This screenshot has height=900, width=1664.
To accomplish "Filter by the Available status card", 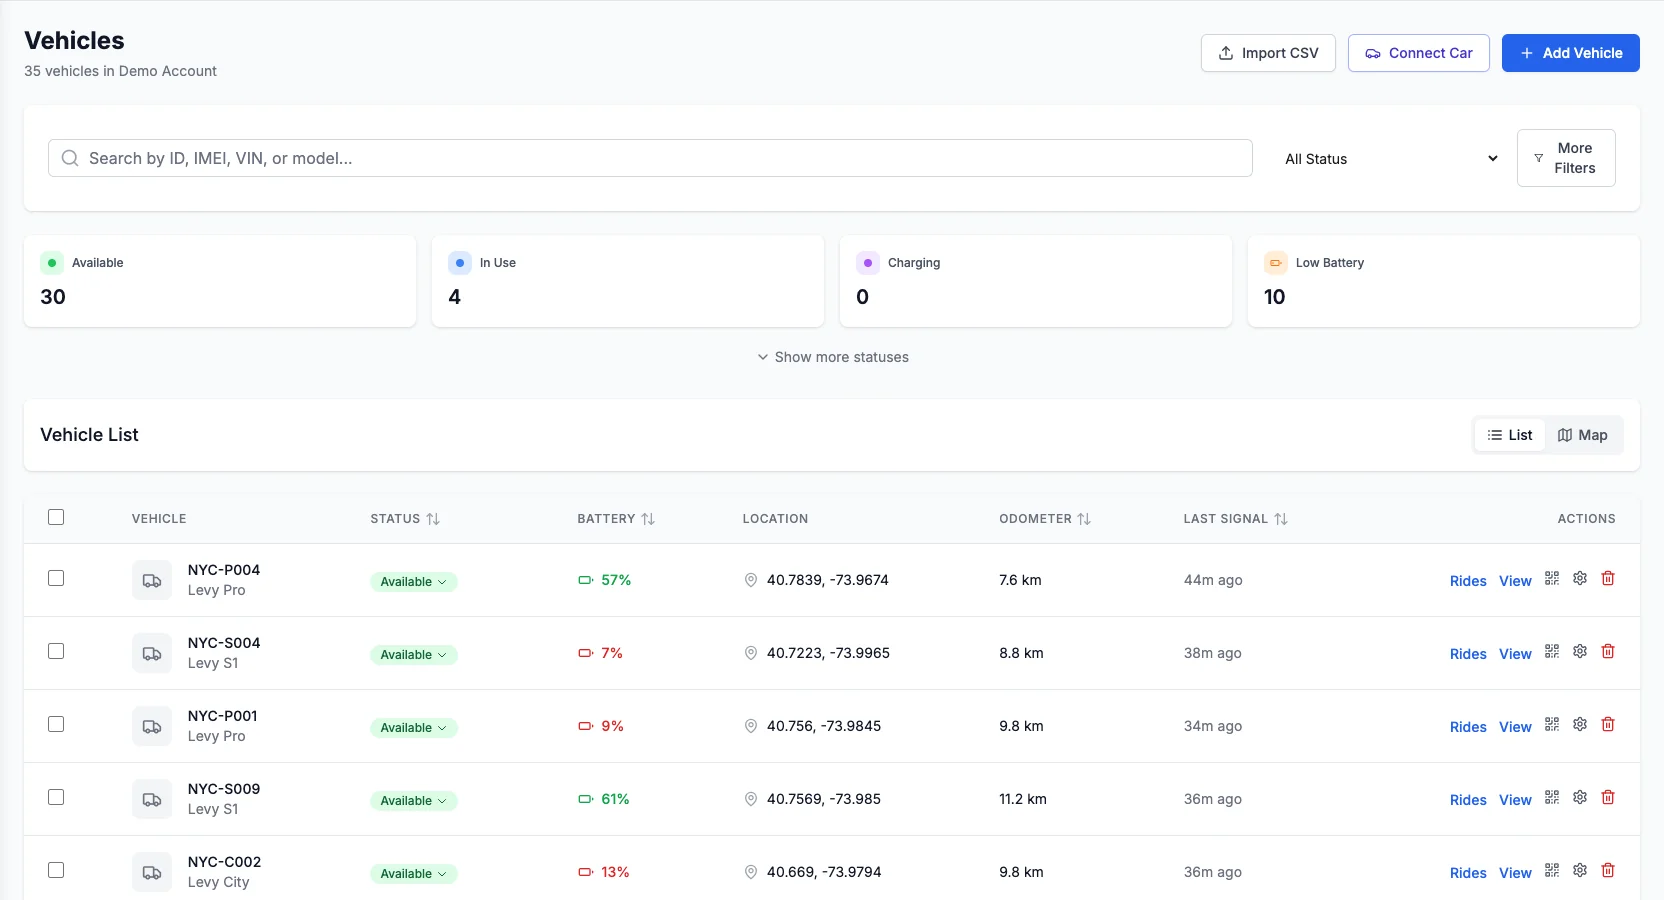I will [x=220, y=281].
